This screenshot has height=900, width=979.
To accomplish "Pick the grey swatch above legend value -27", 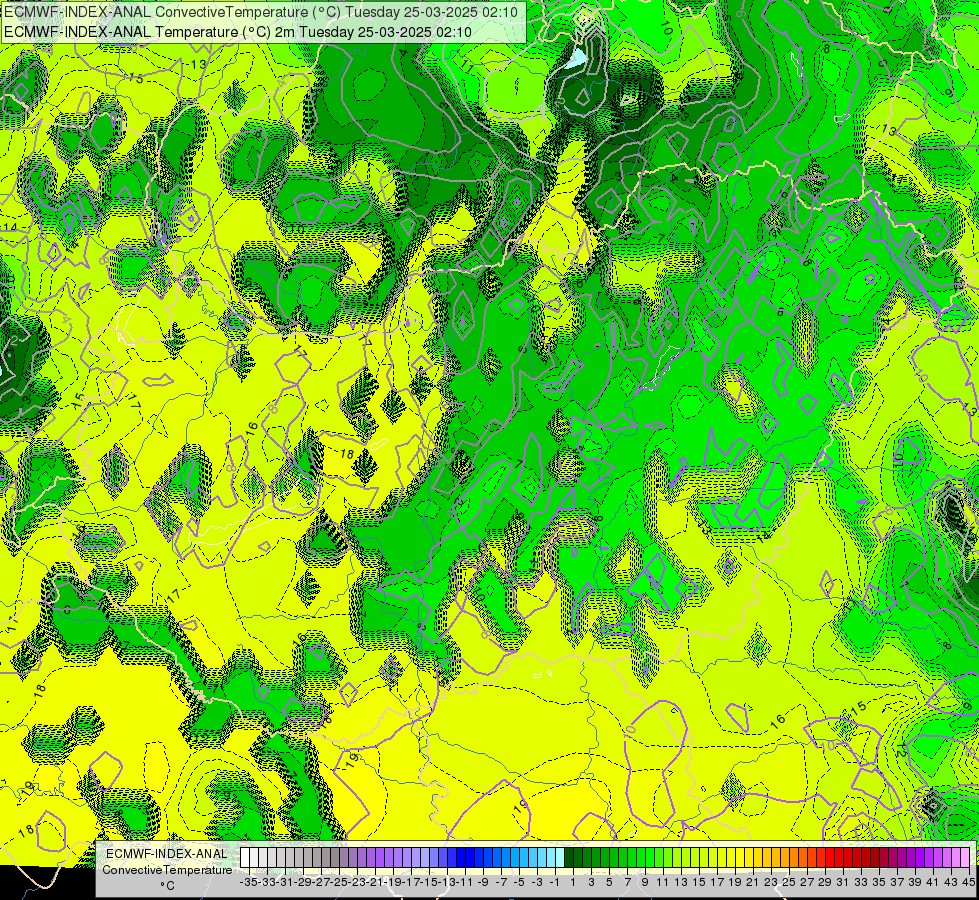I will pos(317,857).
